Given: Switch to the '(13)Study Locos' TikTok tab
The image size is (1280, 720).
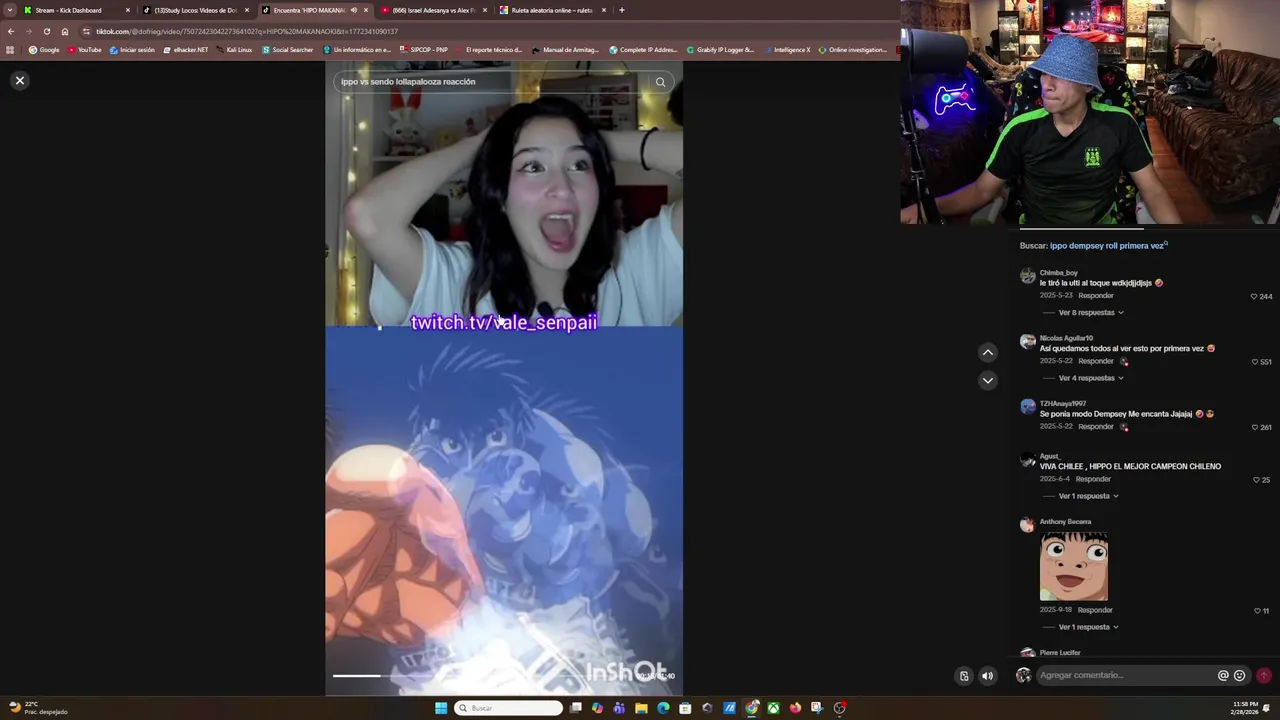Looking at the screenshot, I should click(x=195, y=10).
